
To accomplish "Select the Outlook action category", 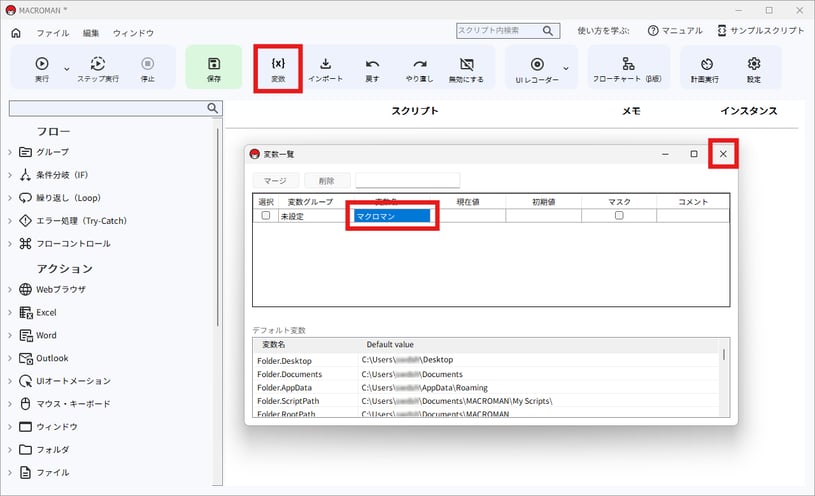I will [52, 358].
